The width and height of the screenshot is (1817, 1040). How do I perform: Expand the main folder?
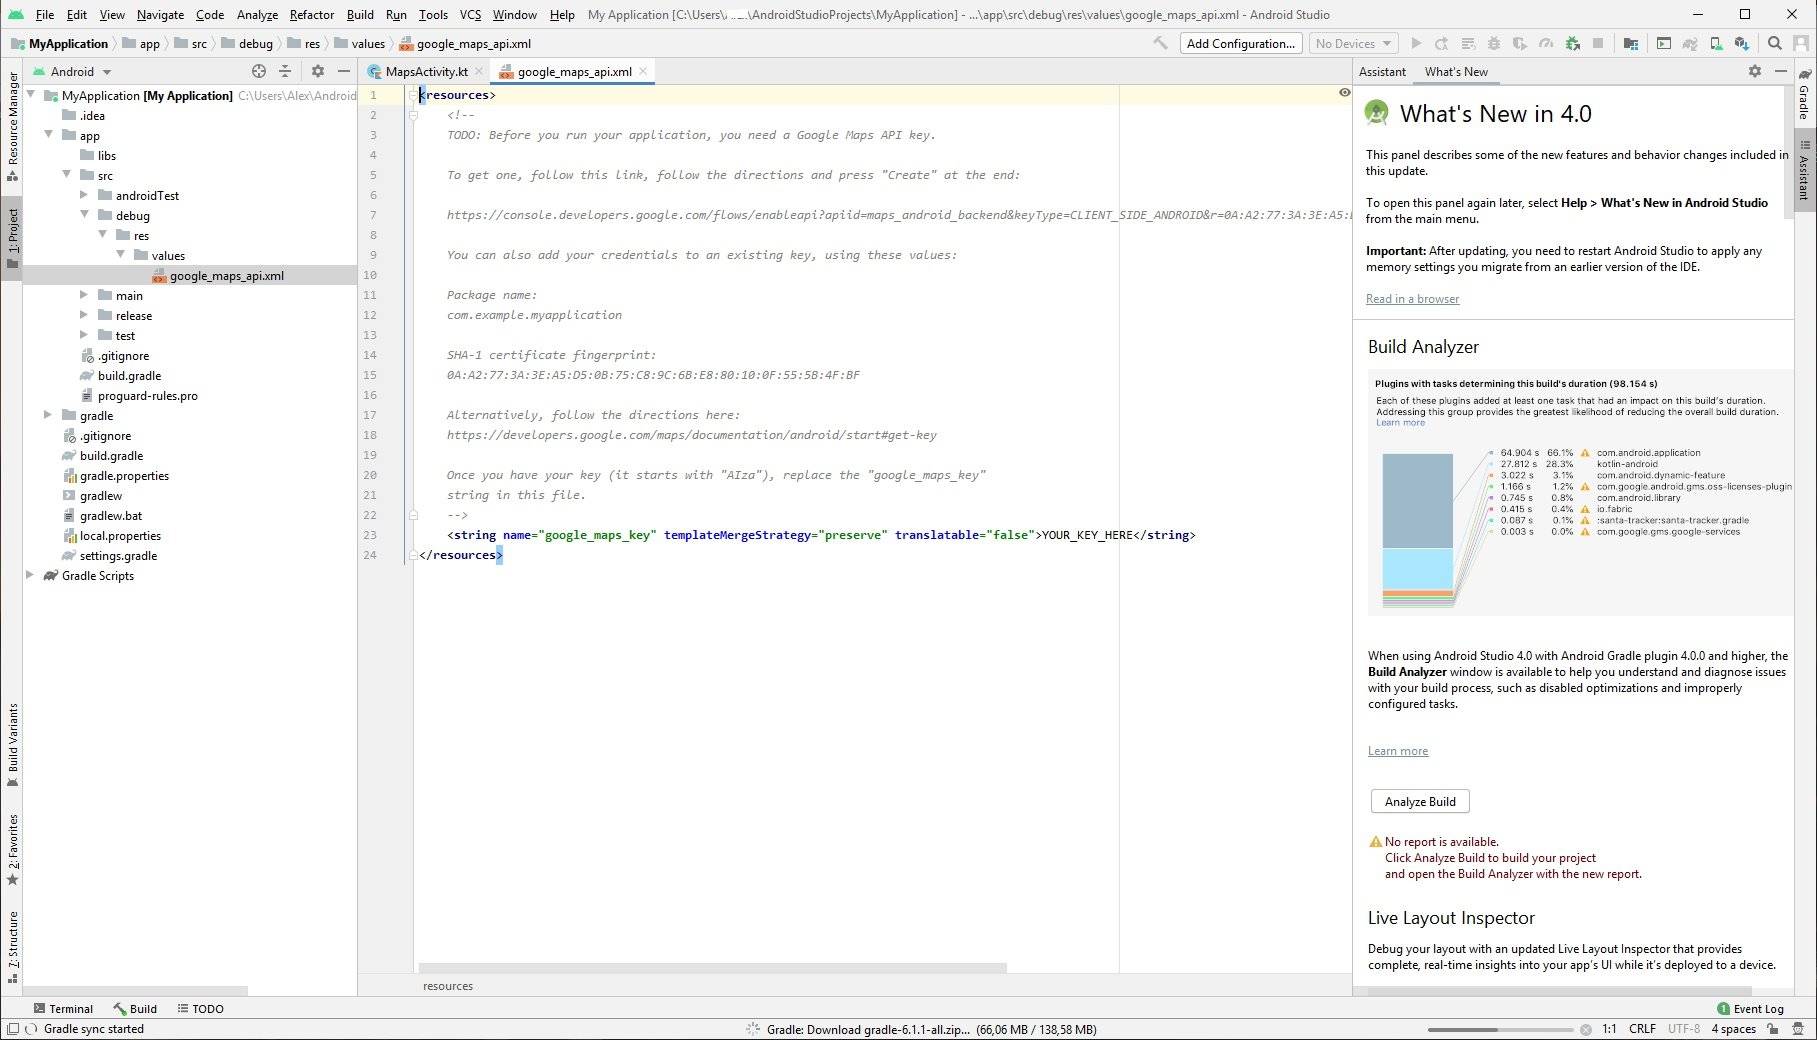tap(84, 295)
